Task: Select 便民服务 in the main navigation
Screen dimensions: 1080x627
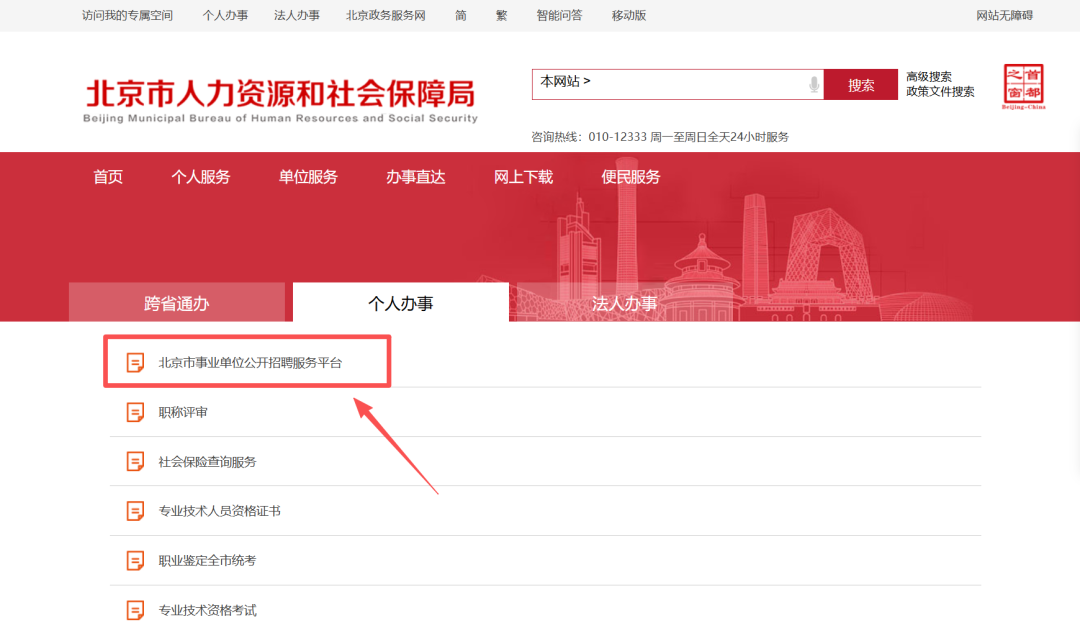Action: pyautogui.click(x=631, y=177)
